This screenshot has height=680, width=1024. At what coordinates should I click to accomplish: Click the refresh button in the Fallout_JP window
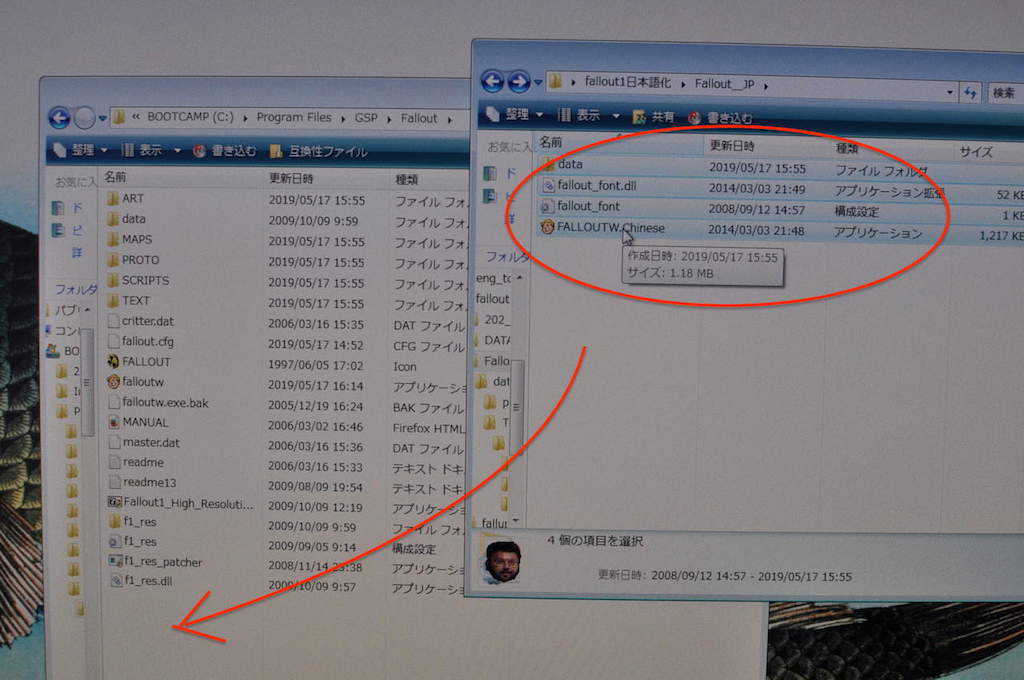click(x=970, y=93)
